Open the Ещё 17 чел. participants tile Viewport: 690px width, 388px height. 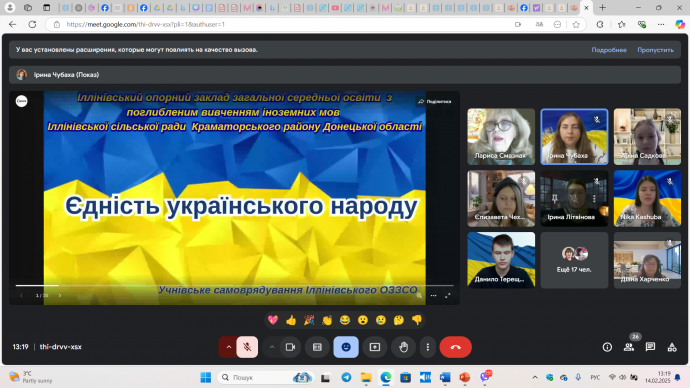tap(574, 260)
